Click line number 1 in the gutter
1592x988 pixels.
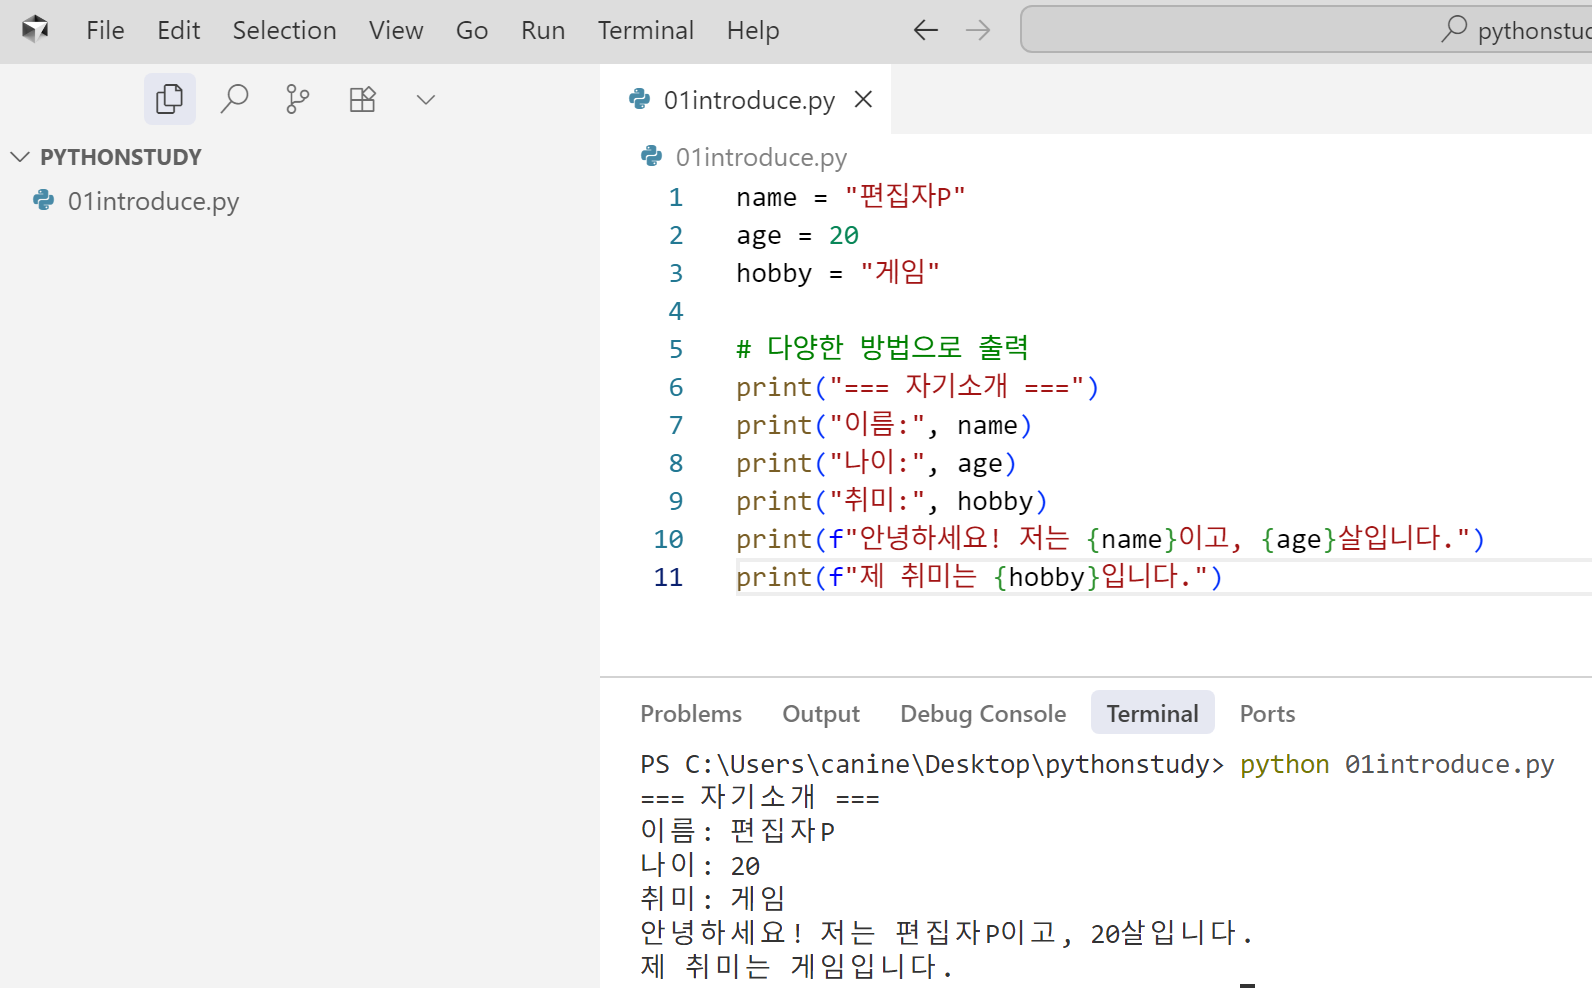pyautogui.click(x=676, y=197)
